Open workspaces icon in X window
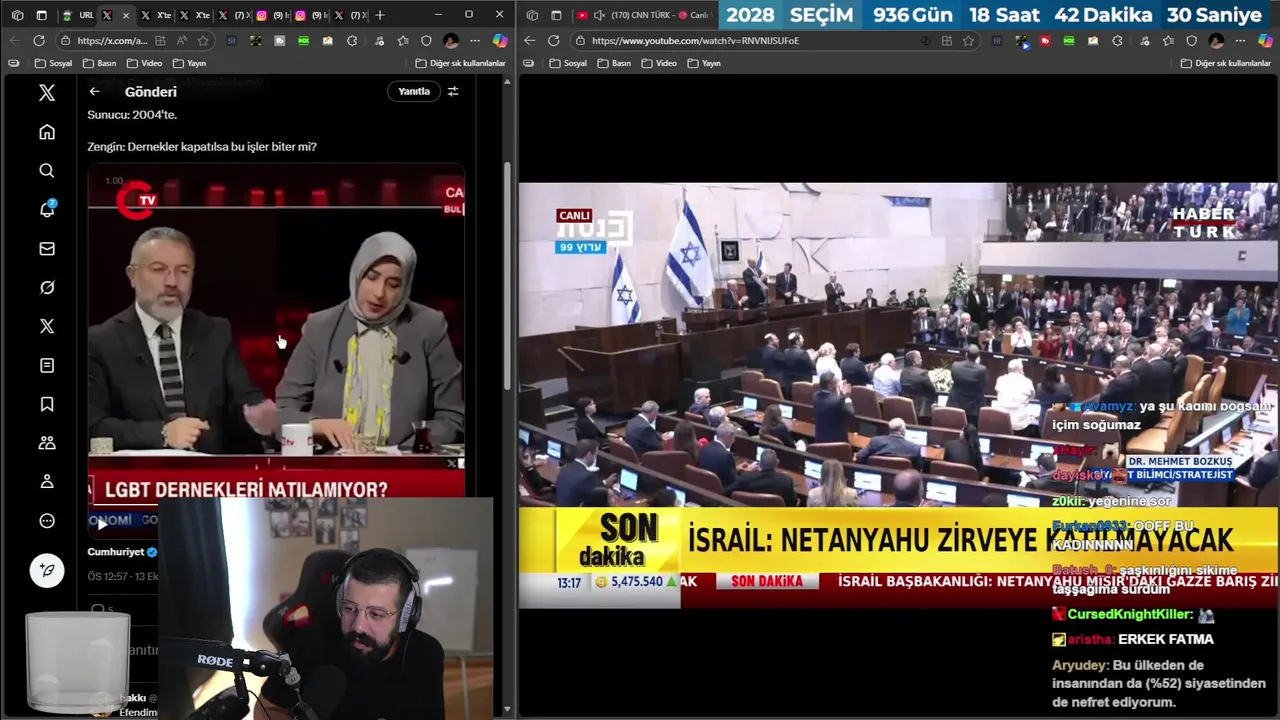Image resolution: width=1280 pixels, height=720 pixels. click(x=17, y=15)
